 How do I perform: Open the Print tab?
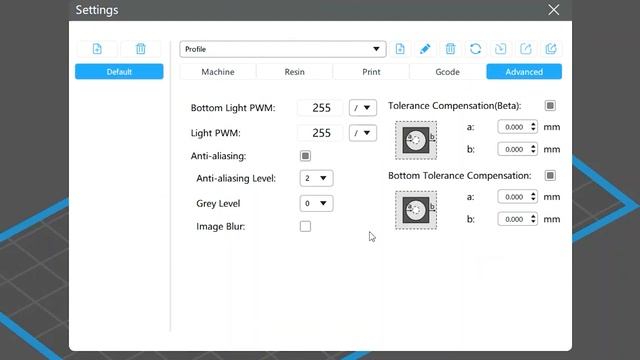[x=371, y=72]
